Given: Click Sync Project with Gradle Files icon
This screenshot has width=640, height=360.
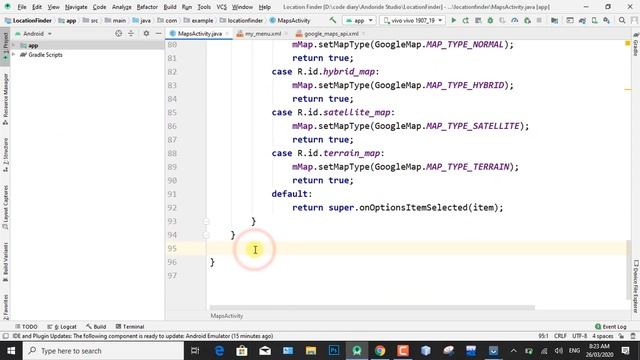Looking at the screenshot, I should (x=582, y=20).
